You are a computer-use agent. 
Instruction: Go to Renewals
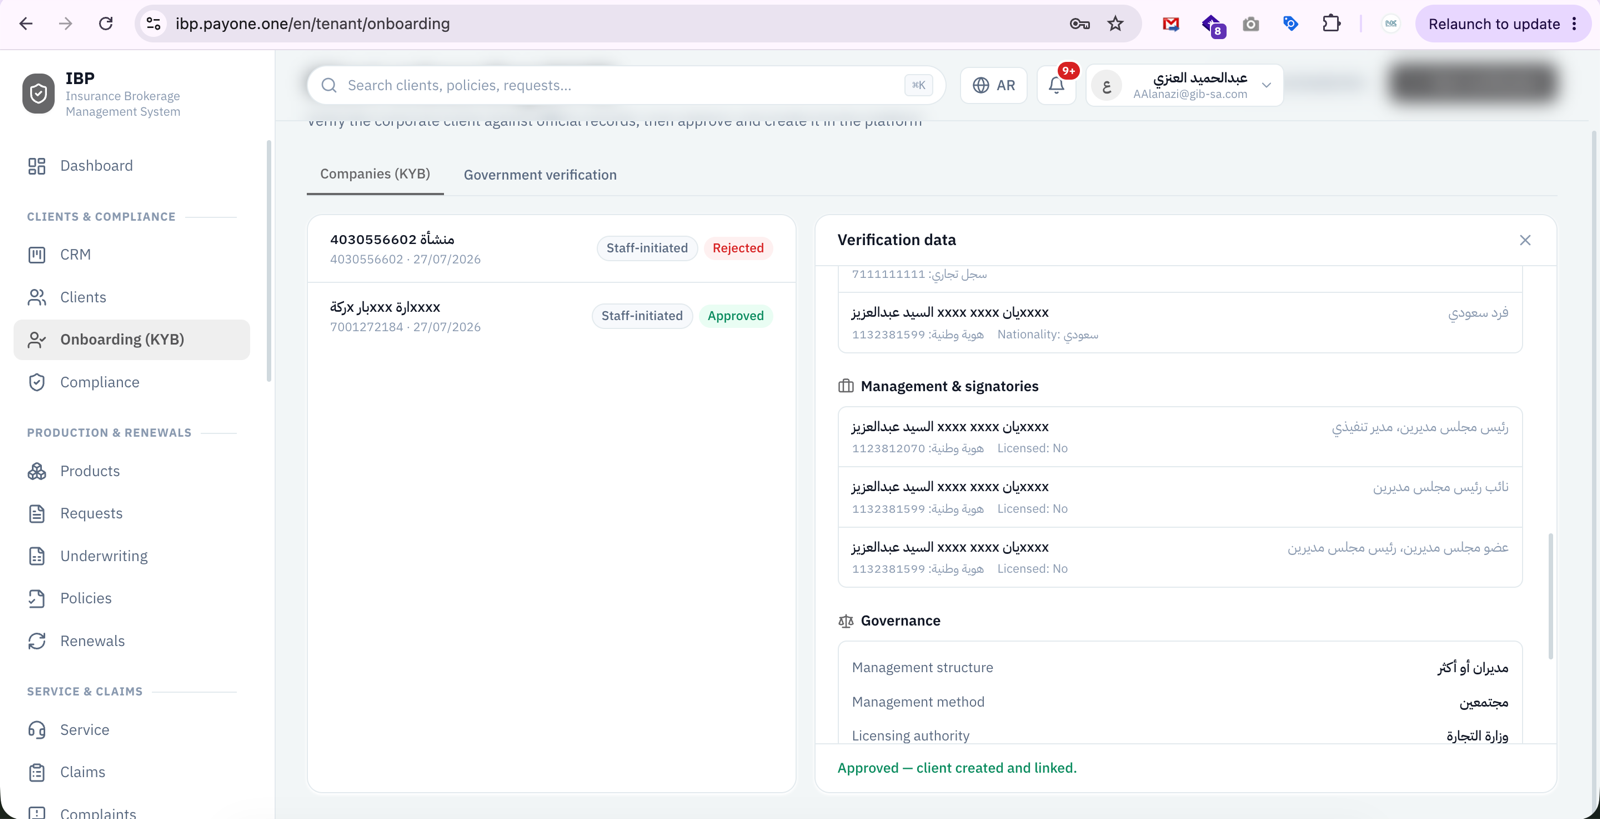[x=132, y=641]
